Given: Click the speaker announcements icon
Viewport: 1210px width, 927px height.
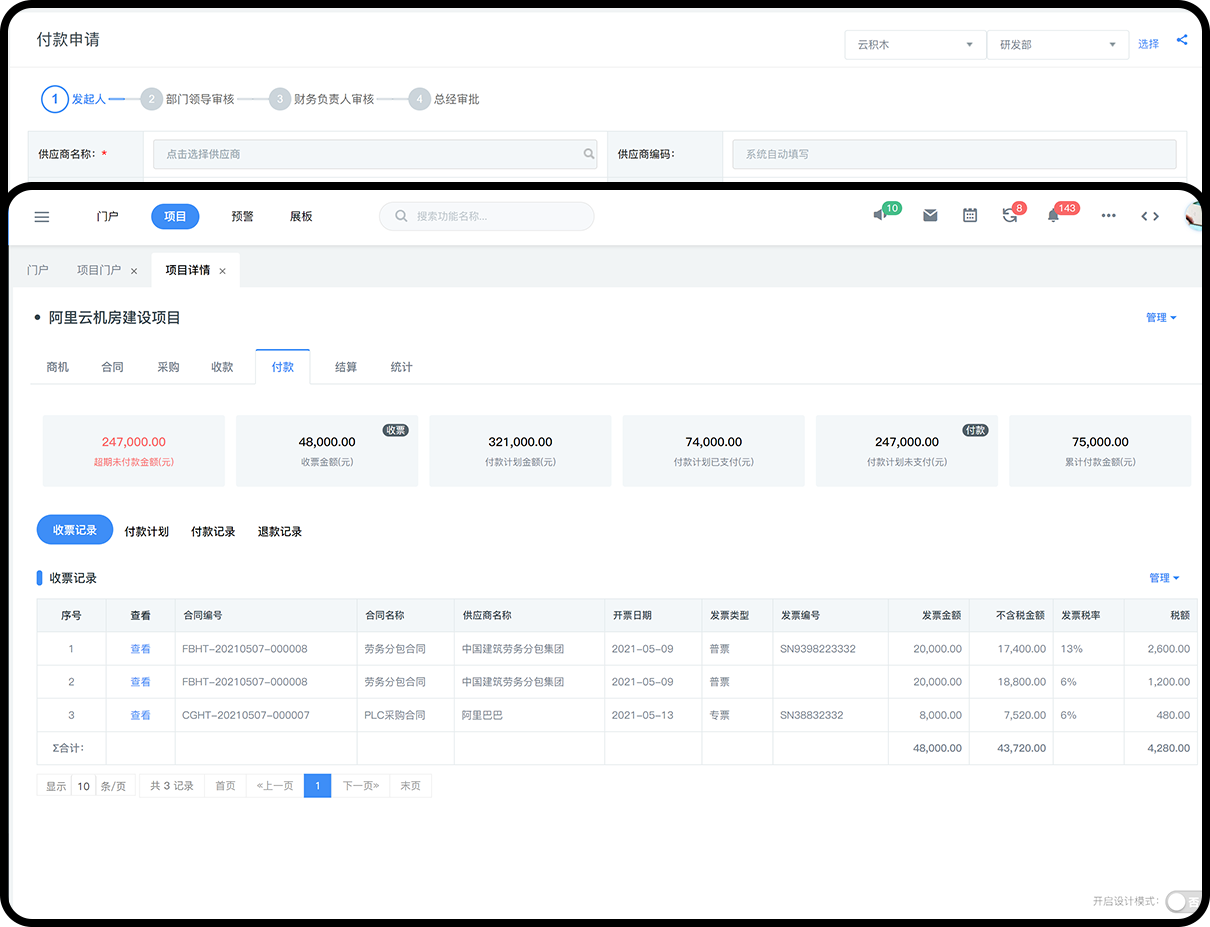Looking at the screenshot, I should point(880,215).
